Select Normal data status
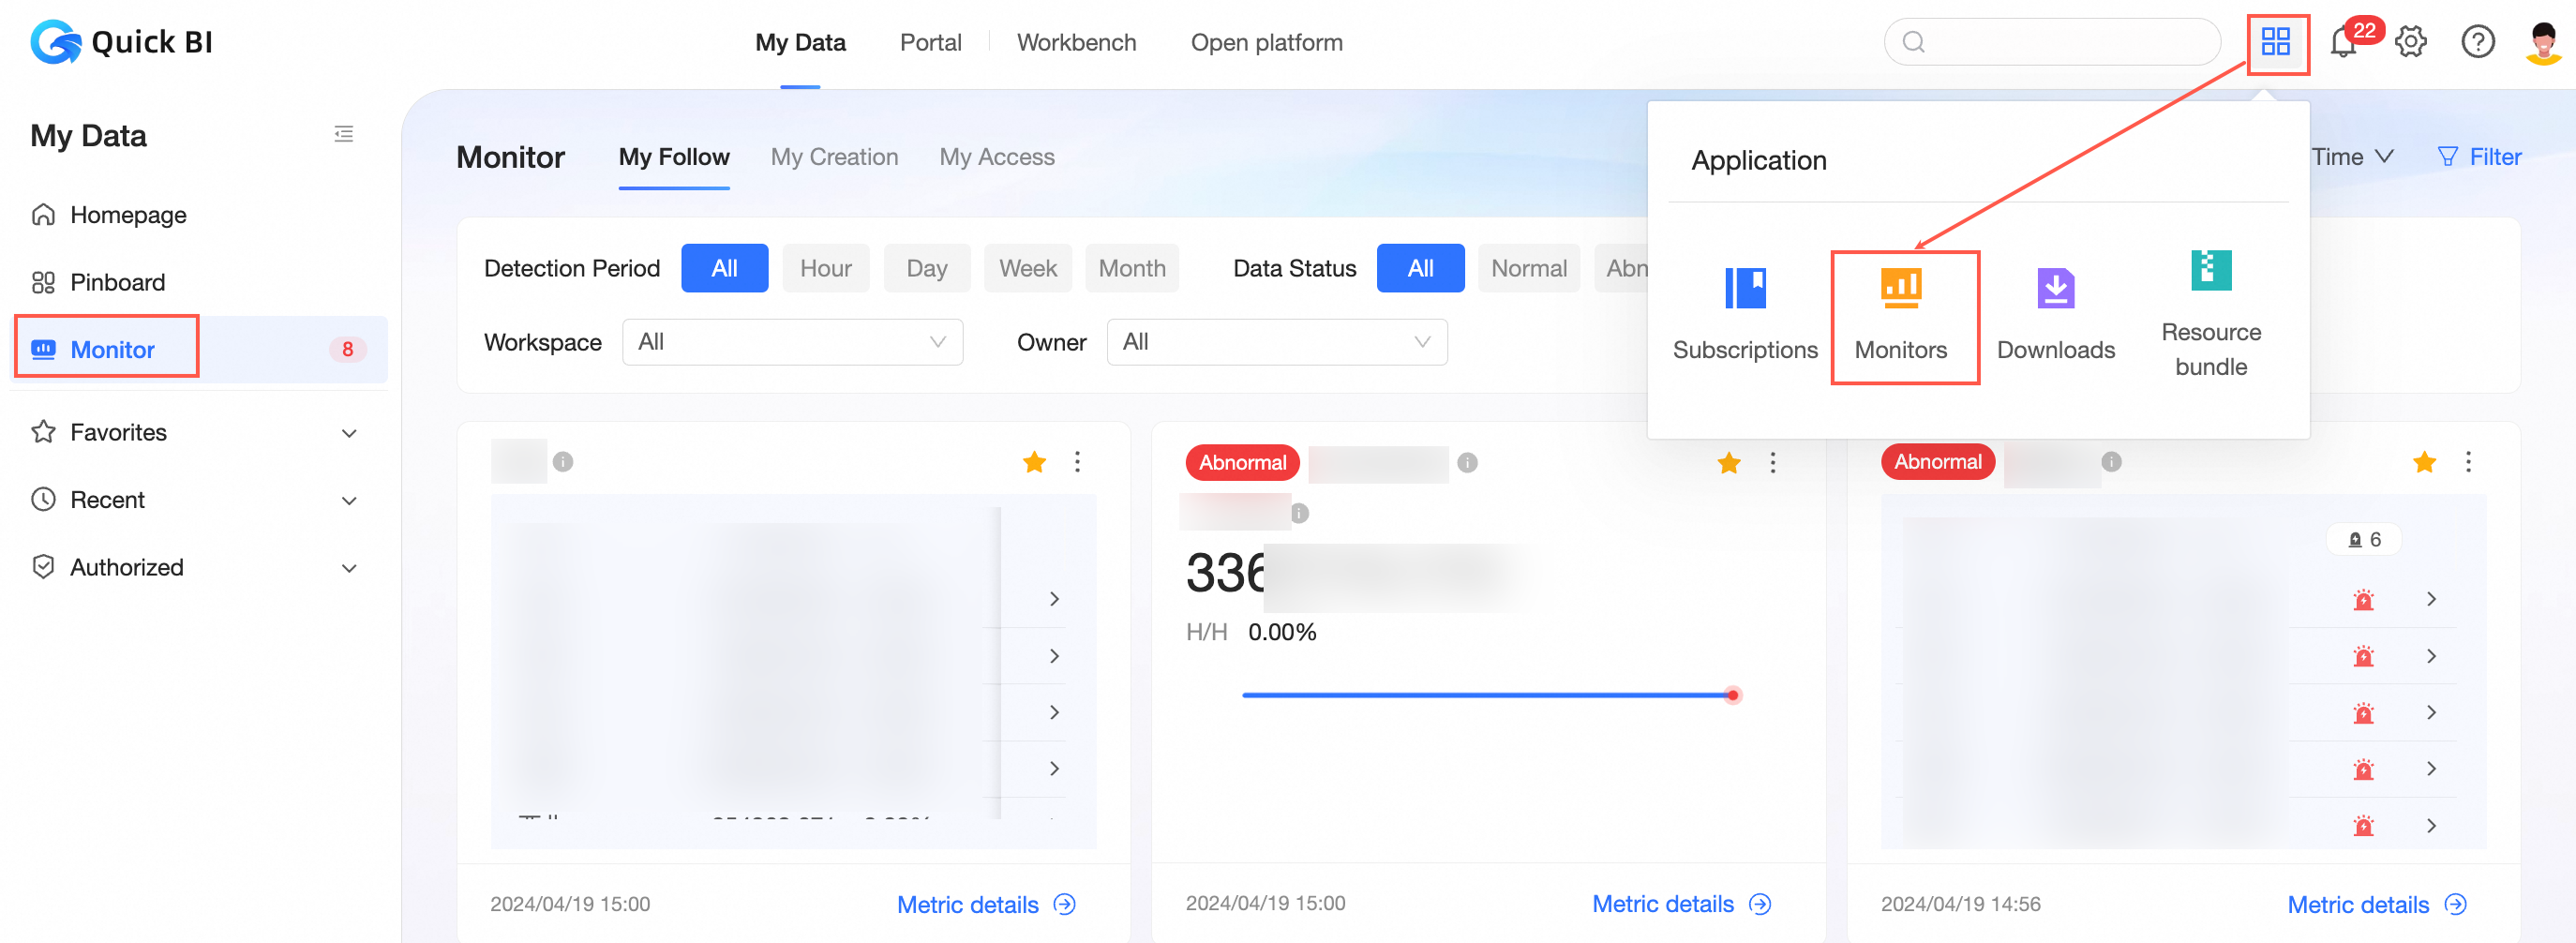Image resolution: width=2576 pixels, height=943 pixels. point(1529,268)
